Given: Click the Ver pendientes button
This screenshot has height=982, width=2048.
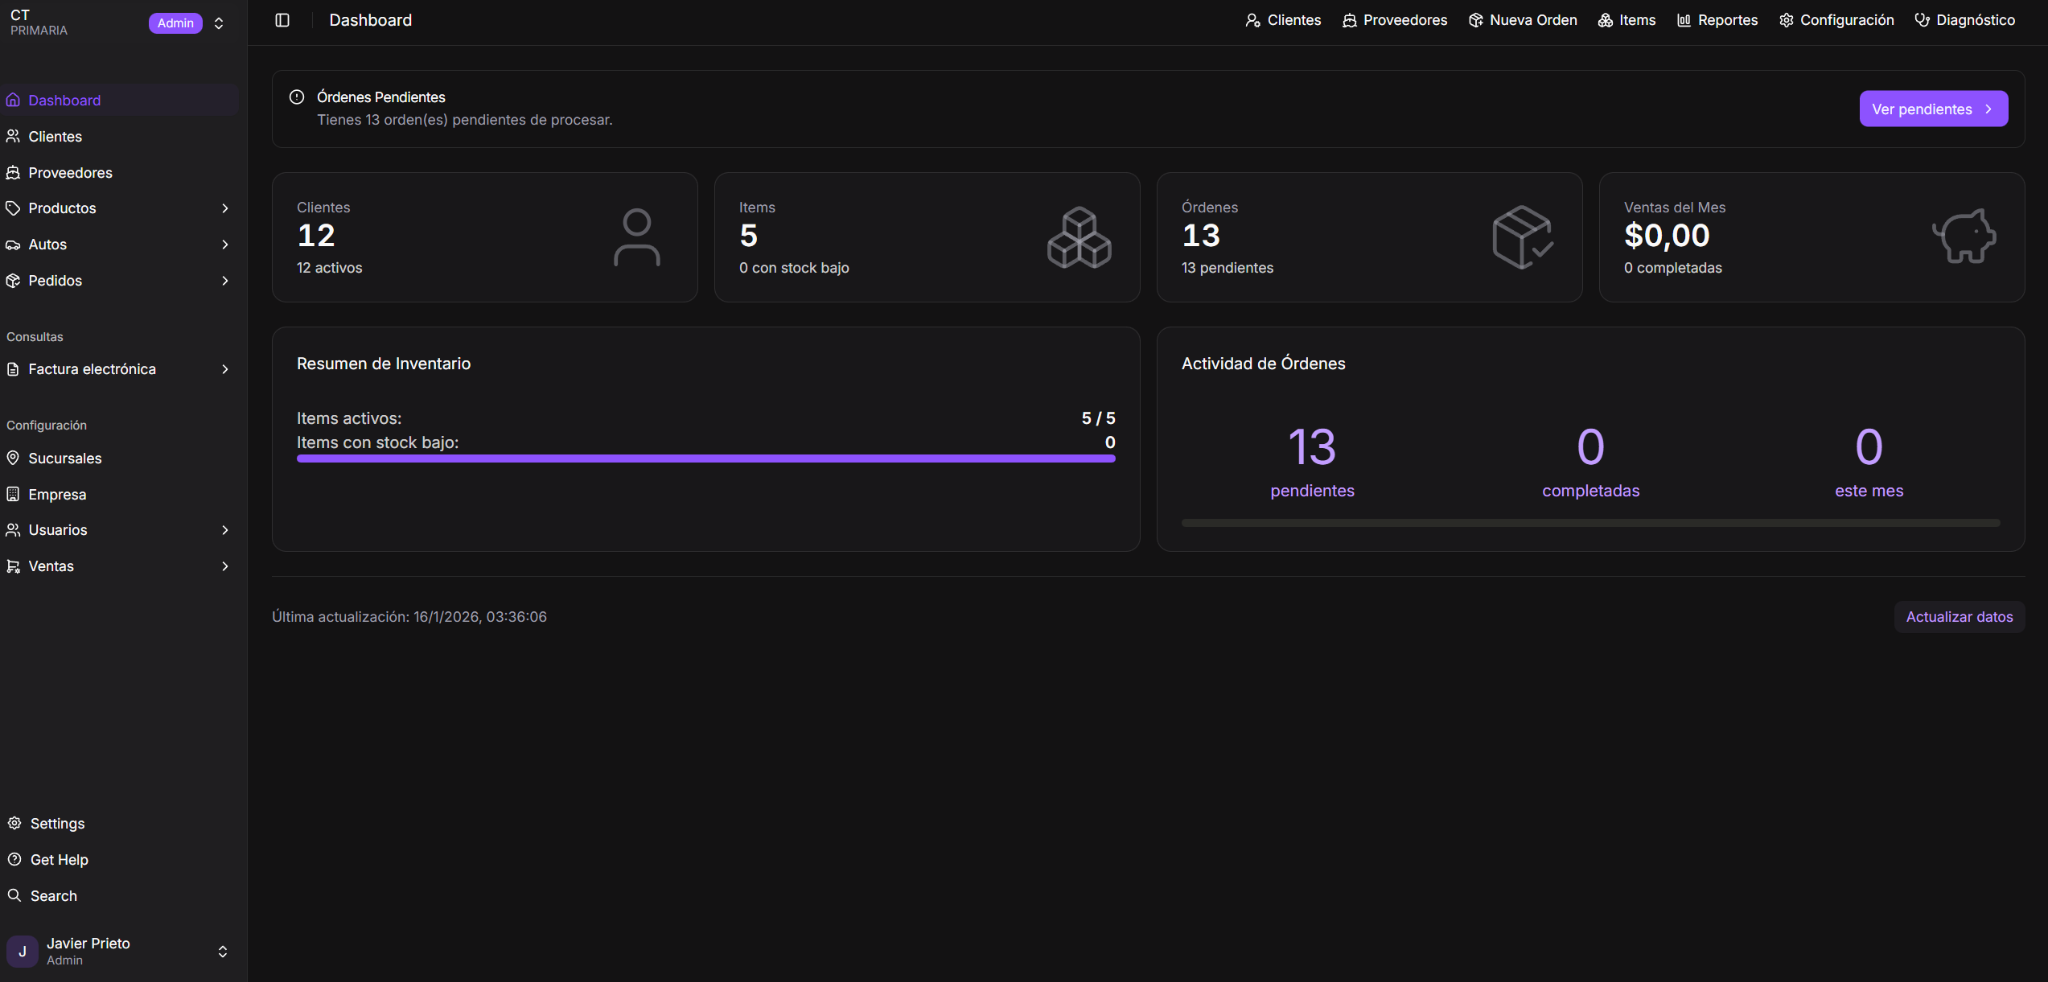Looking at the screenshot, I should tap(1932, 109).
